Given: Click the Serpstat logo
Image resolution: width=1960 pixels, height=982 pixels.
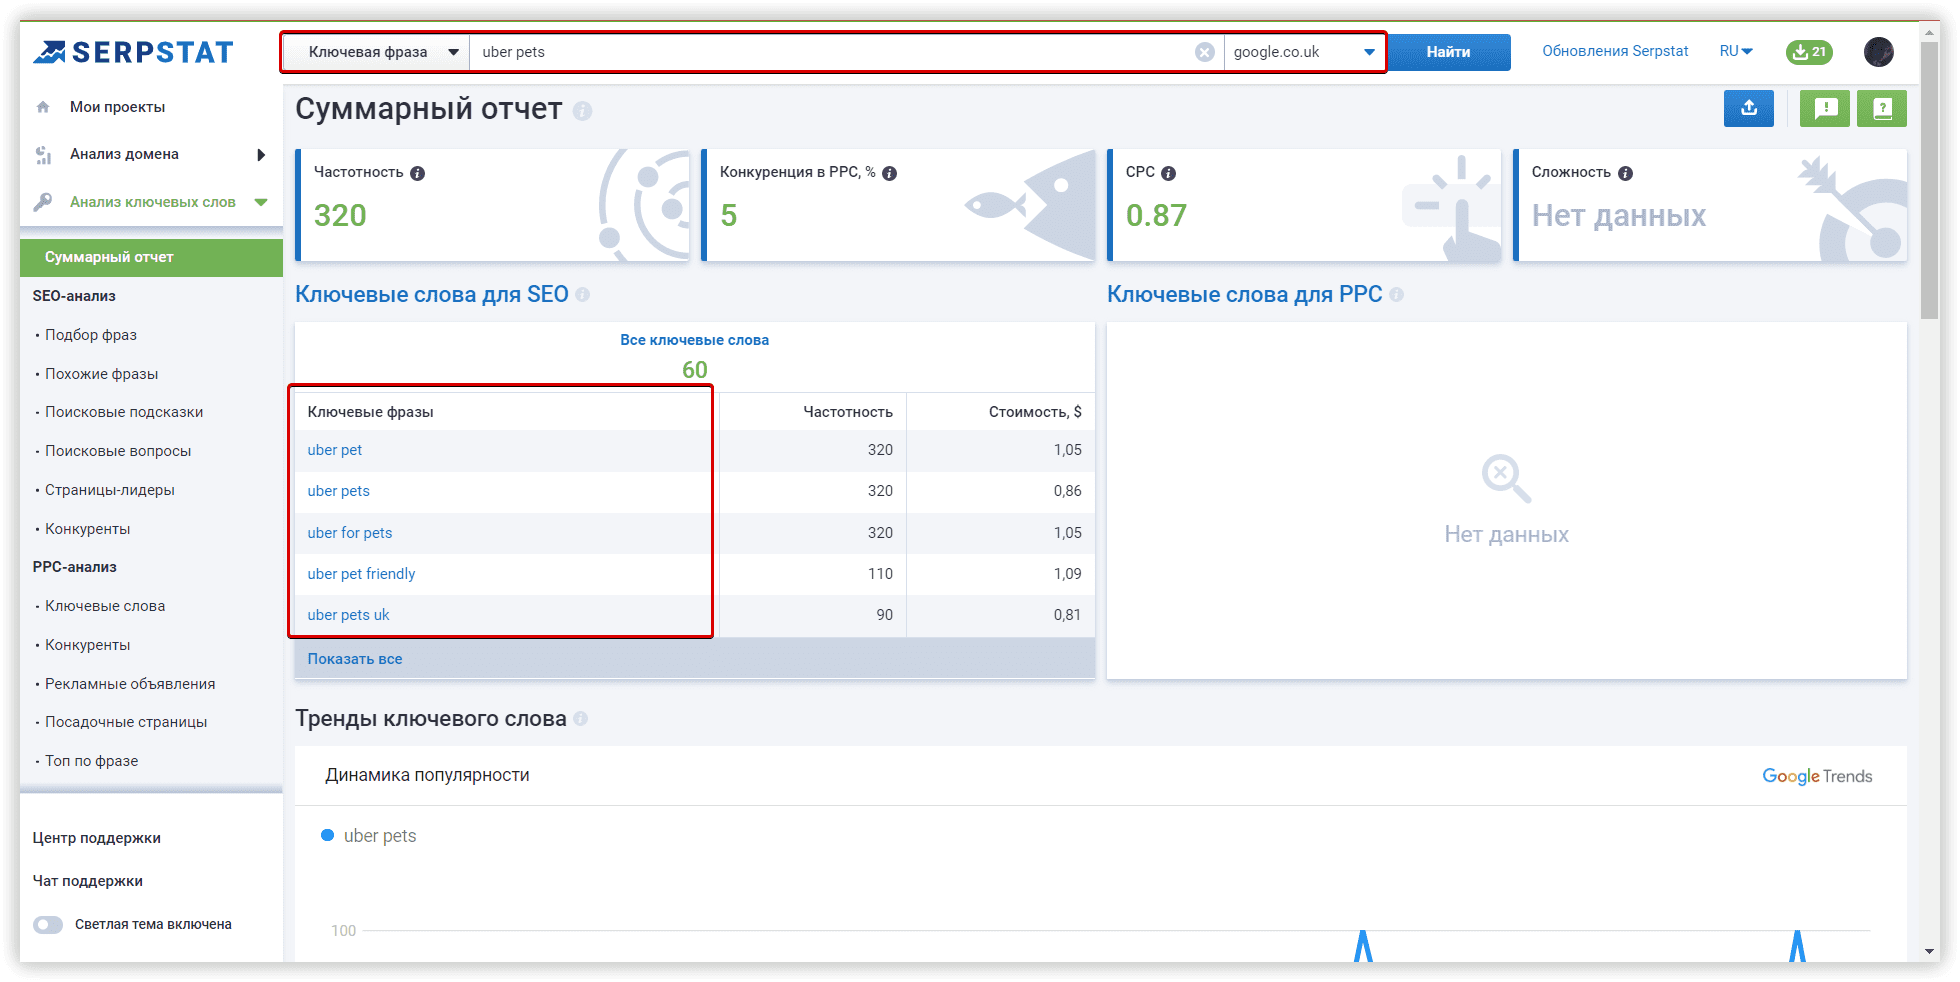Looking at the screenshot, I should [x=133, y=52].
